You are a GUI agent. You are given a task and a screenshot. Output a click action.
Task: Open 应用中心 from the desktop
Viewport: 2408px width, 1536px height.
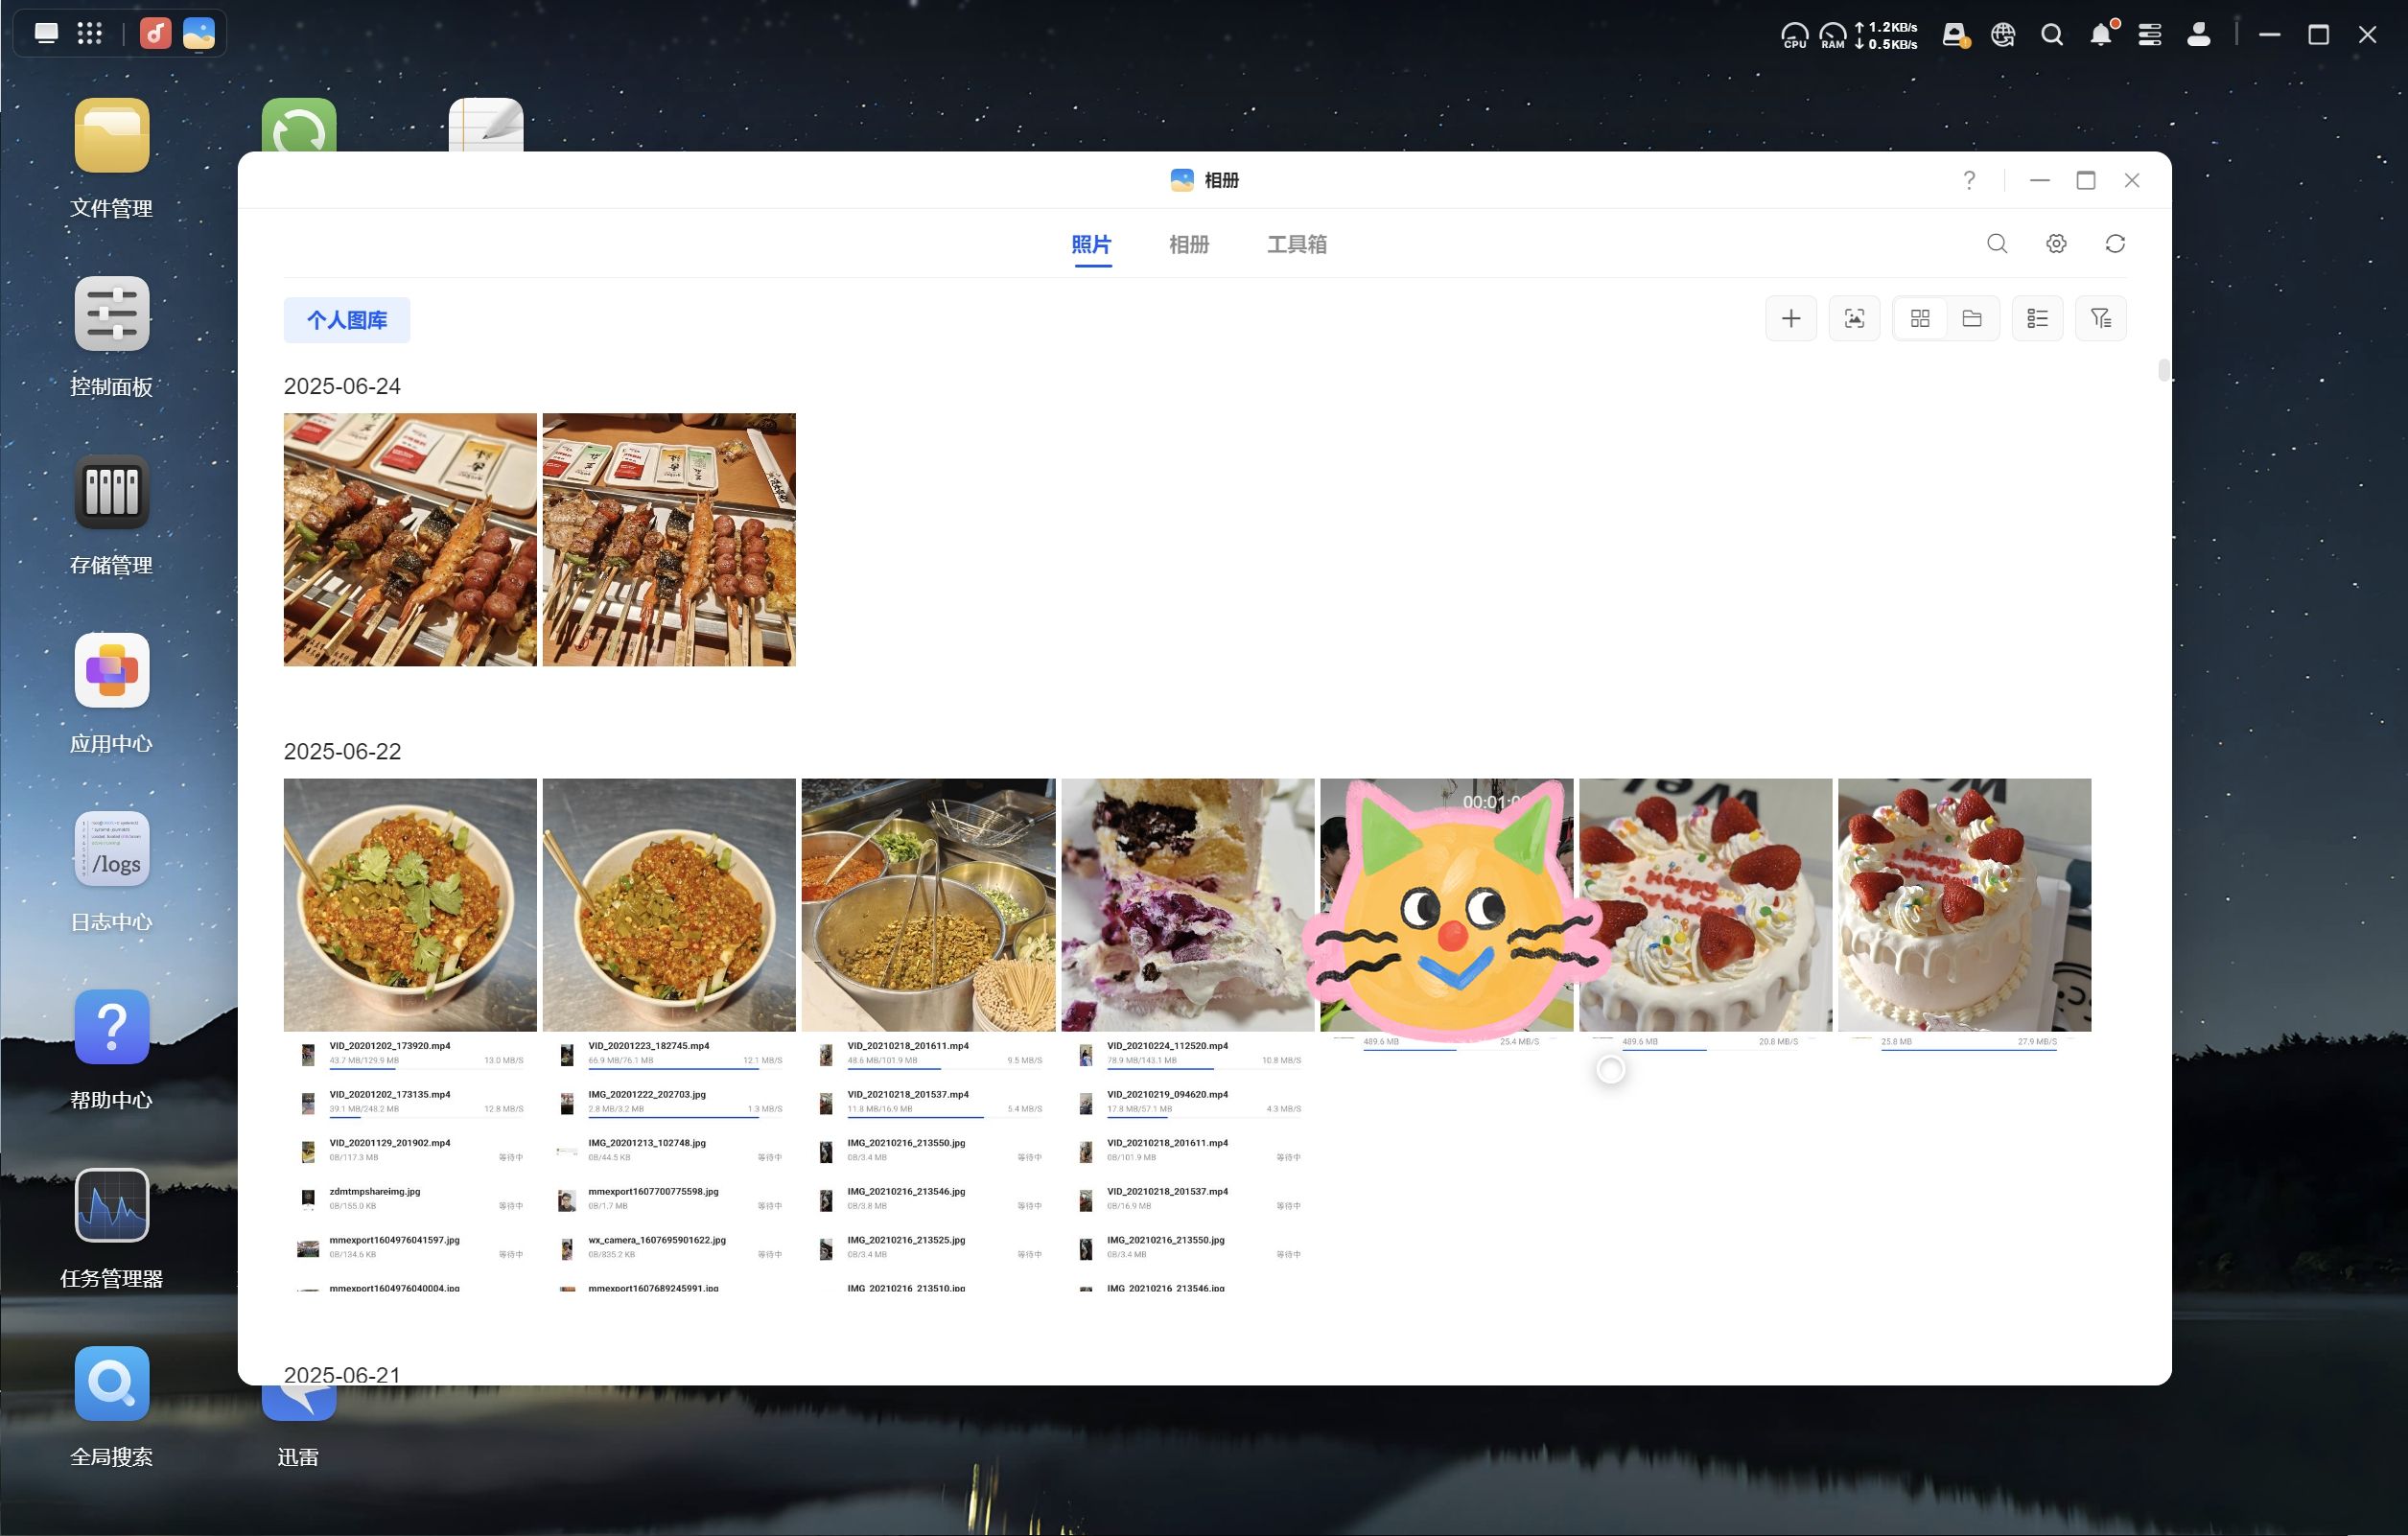(x=112, y=671)
